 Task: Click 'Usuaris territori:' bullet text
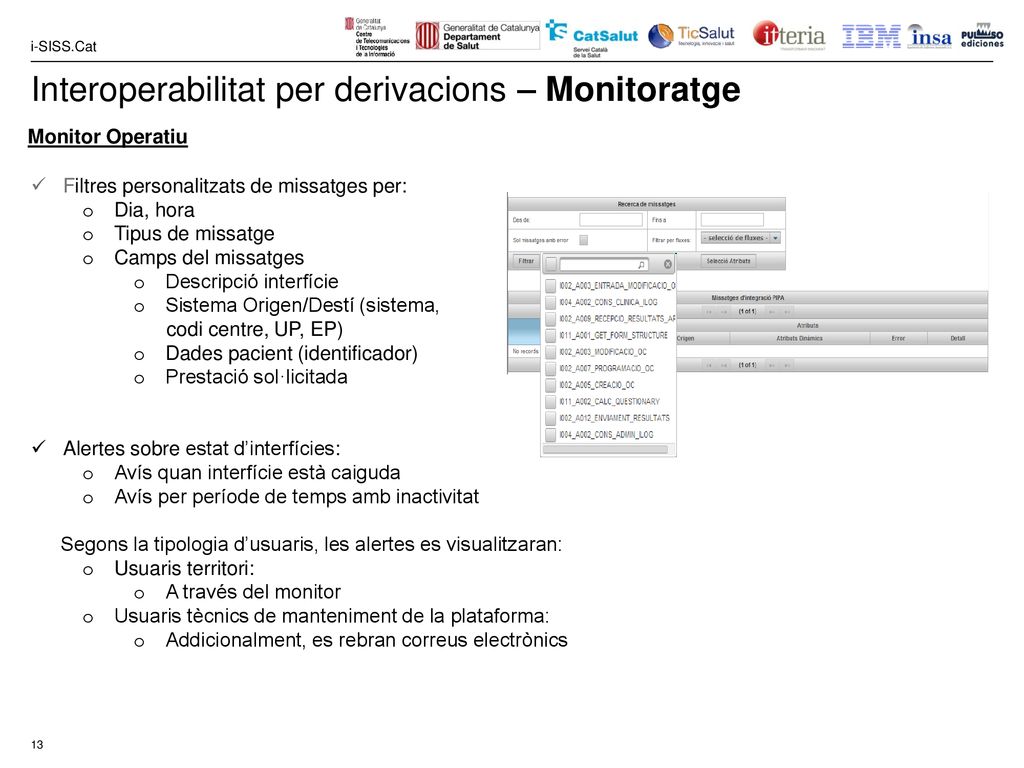184,569
